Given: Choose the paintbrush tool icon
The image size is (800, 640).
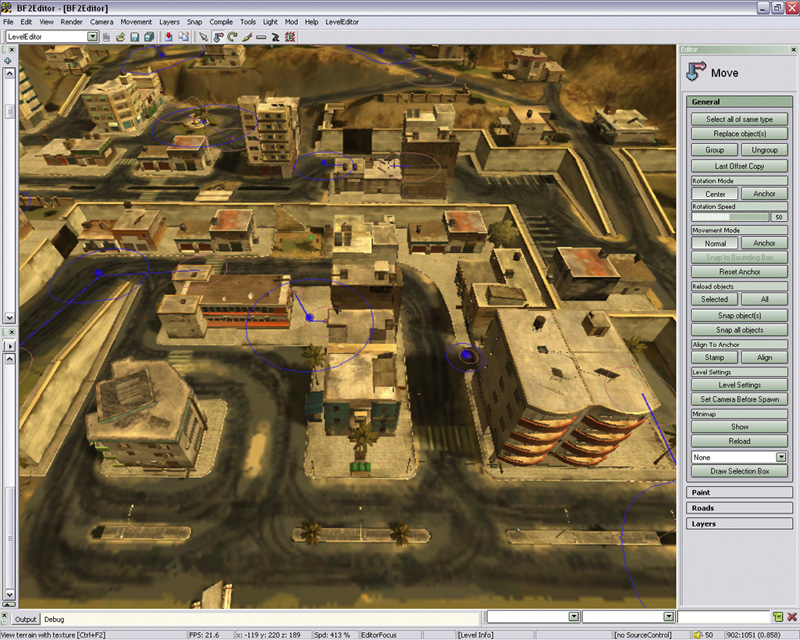Looking at the screenshot, I should tap(247, 37).
